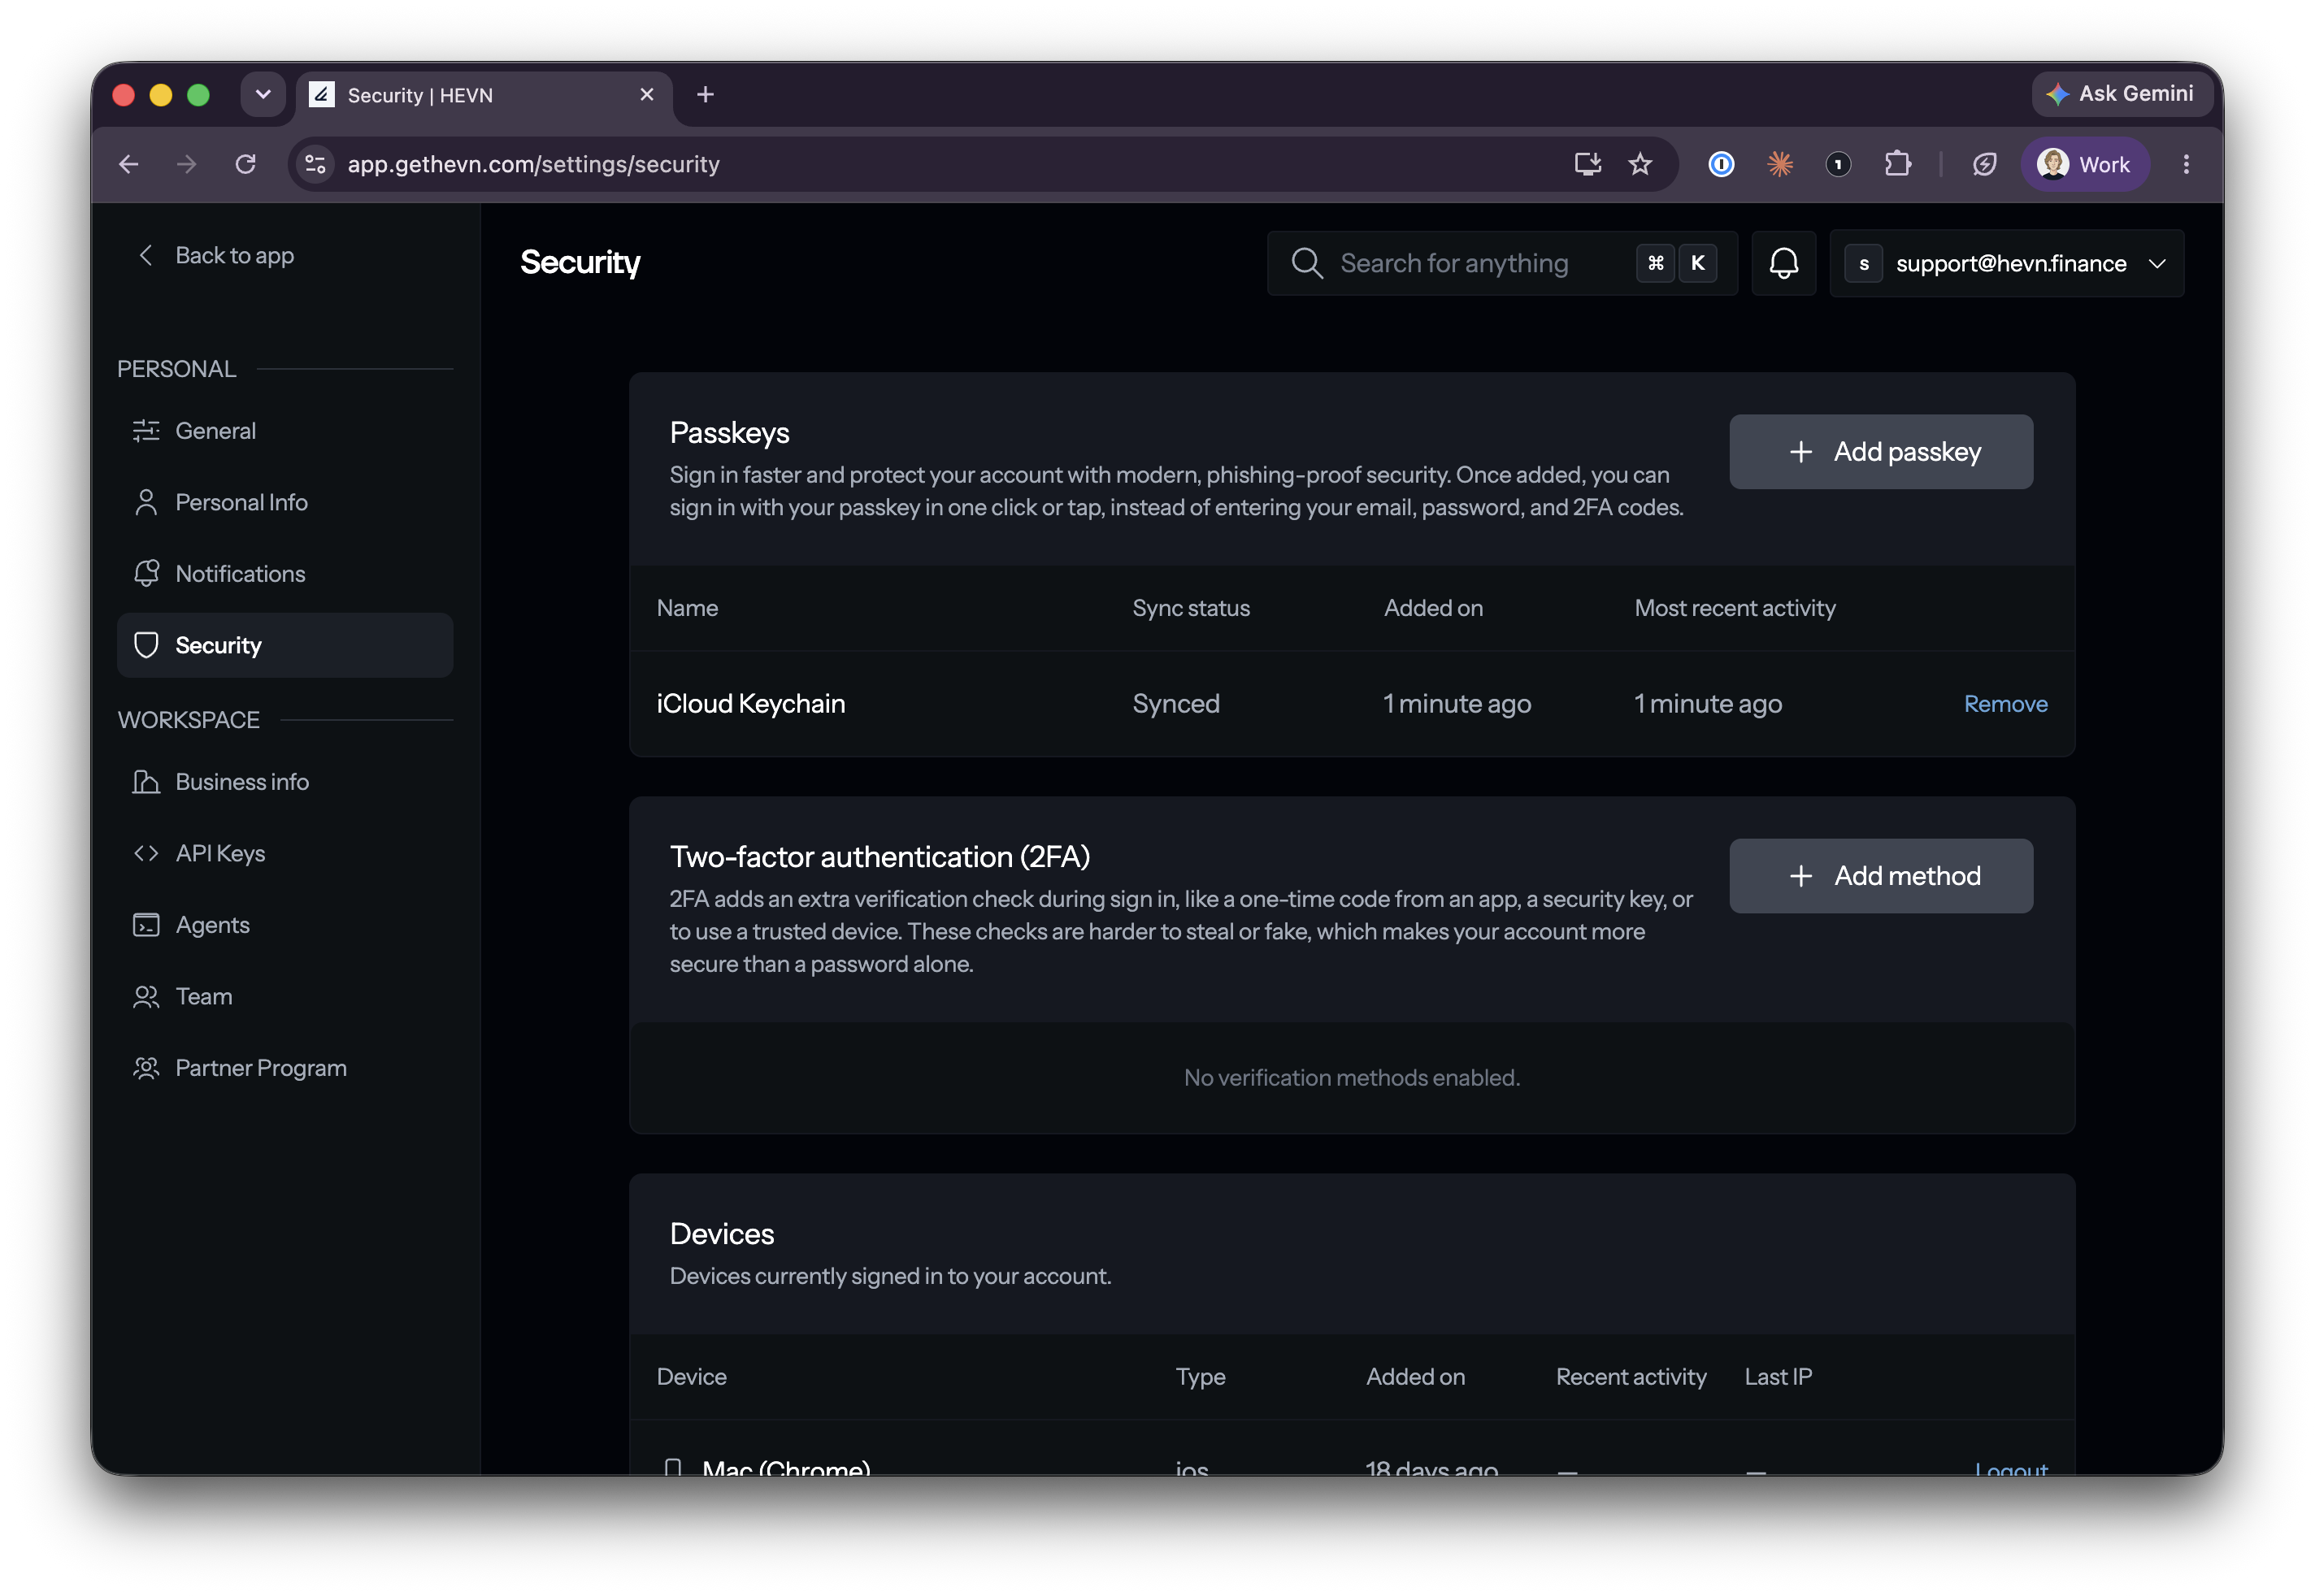This screenshot has width=2315, height=1596.
Task: Go to Notifications settings
Action: pos(285,574)
